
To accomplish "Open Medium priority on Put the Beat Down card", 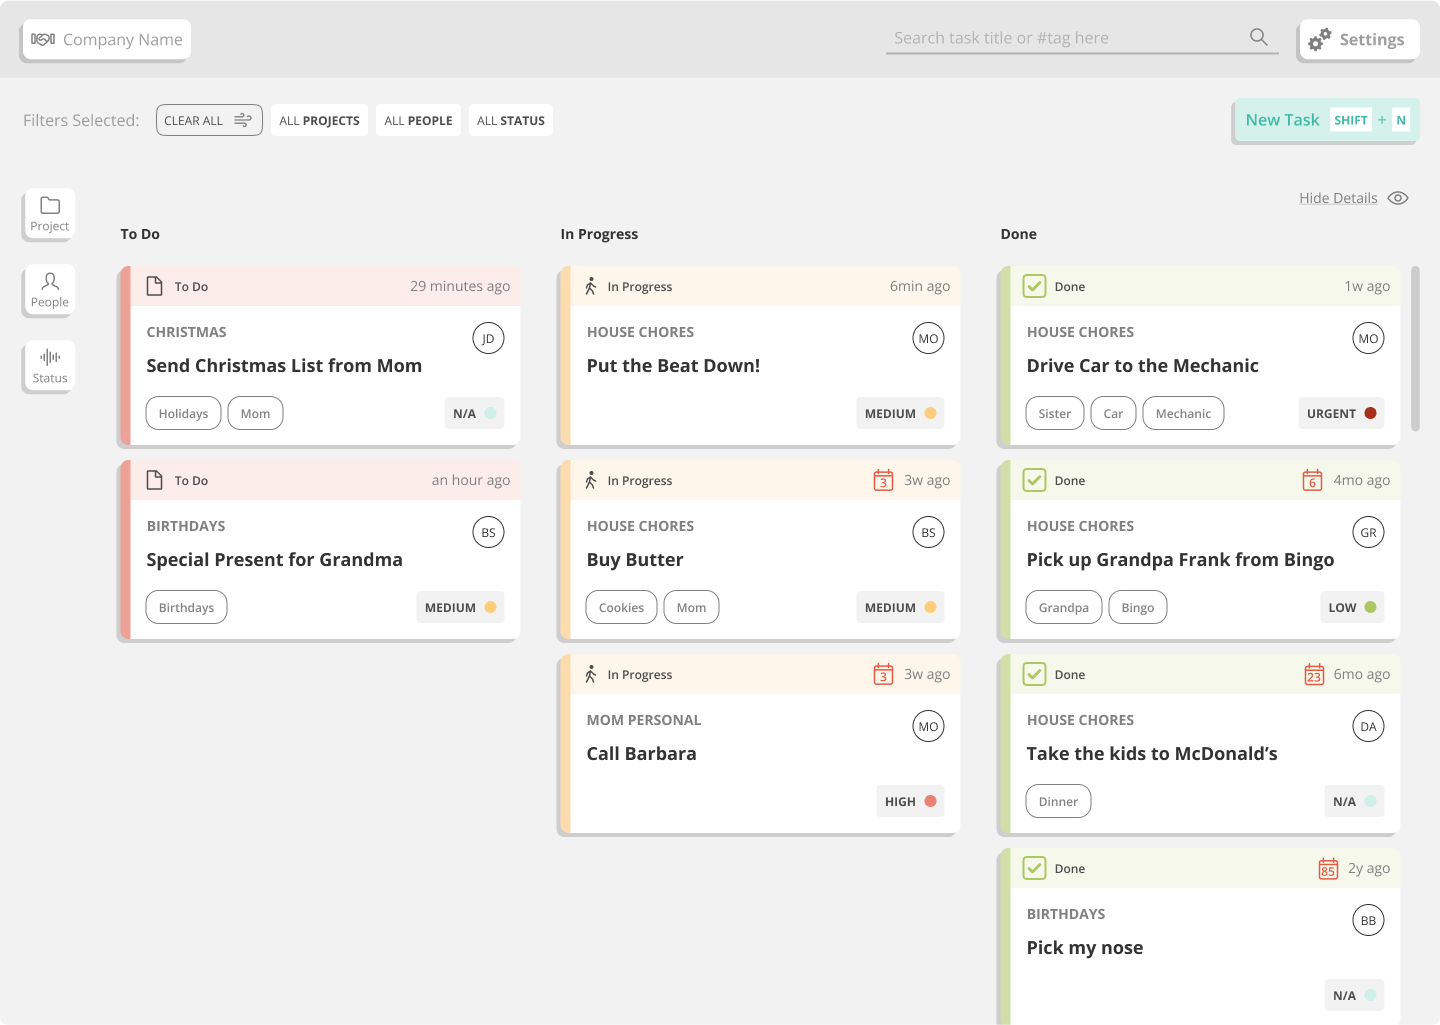I will (900, 413).
